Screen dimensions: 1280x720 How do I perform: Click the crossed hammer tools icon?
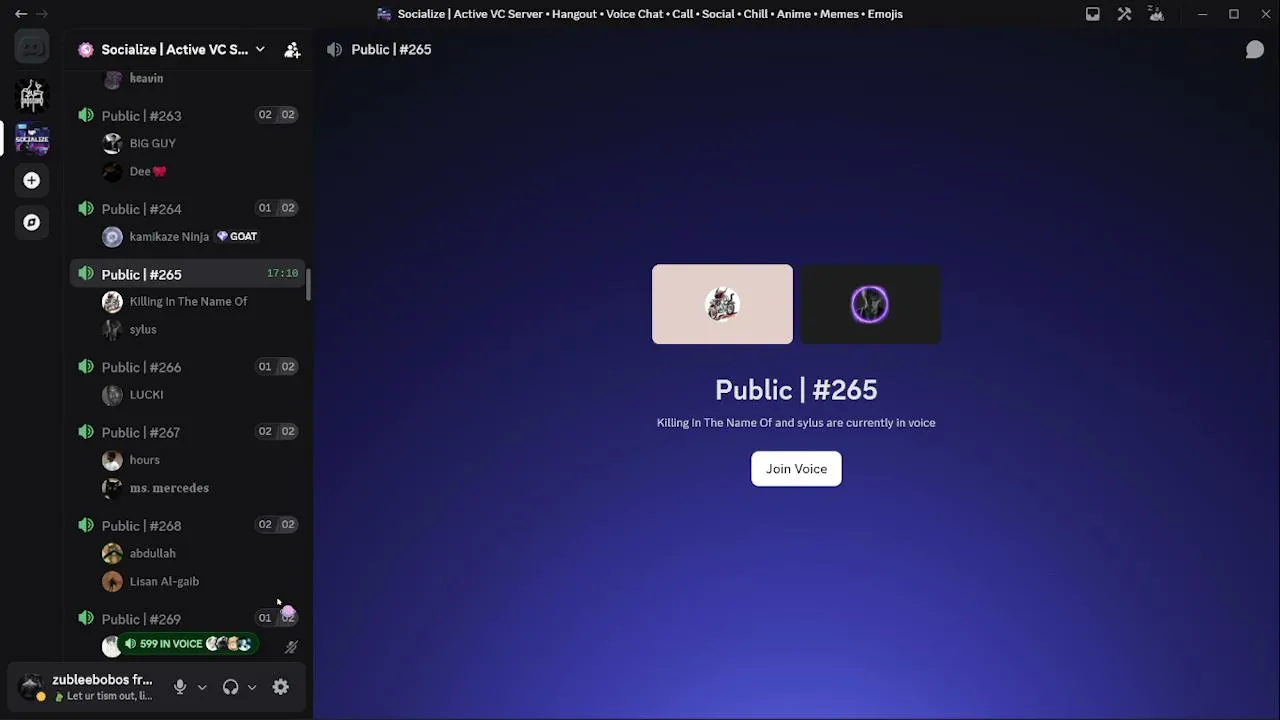(x=1125, y=14)
